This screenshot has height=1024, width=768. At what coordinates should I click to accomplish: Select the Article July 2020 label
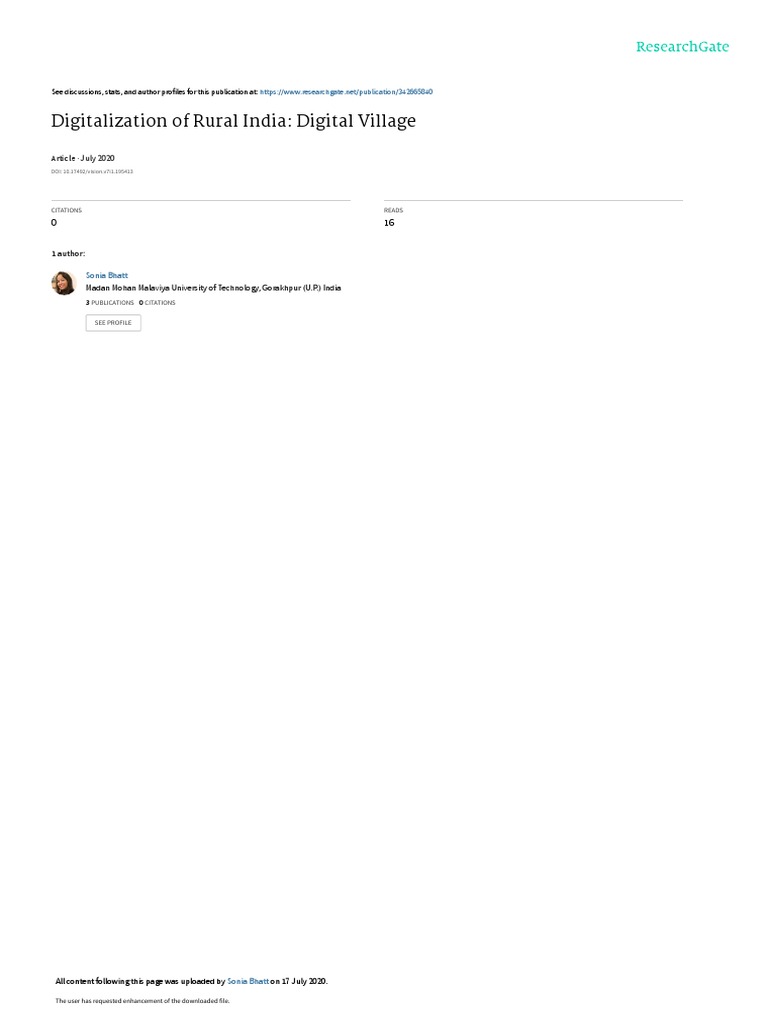coord(83,158)
